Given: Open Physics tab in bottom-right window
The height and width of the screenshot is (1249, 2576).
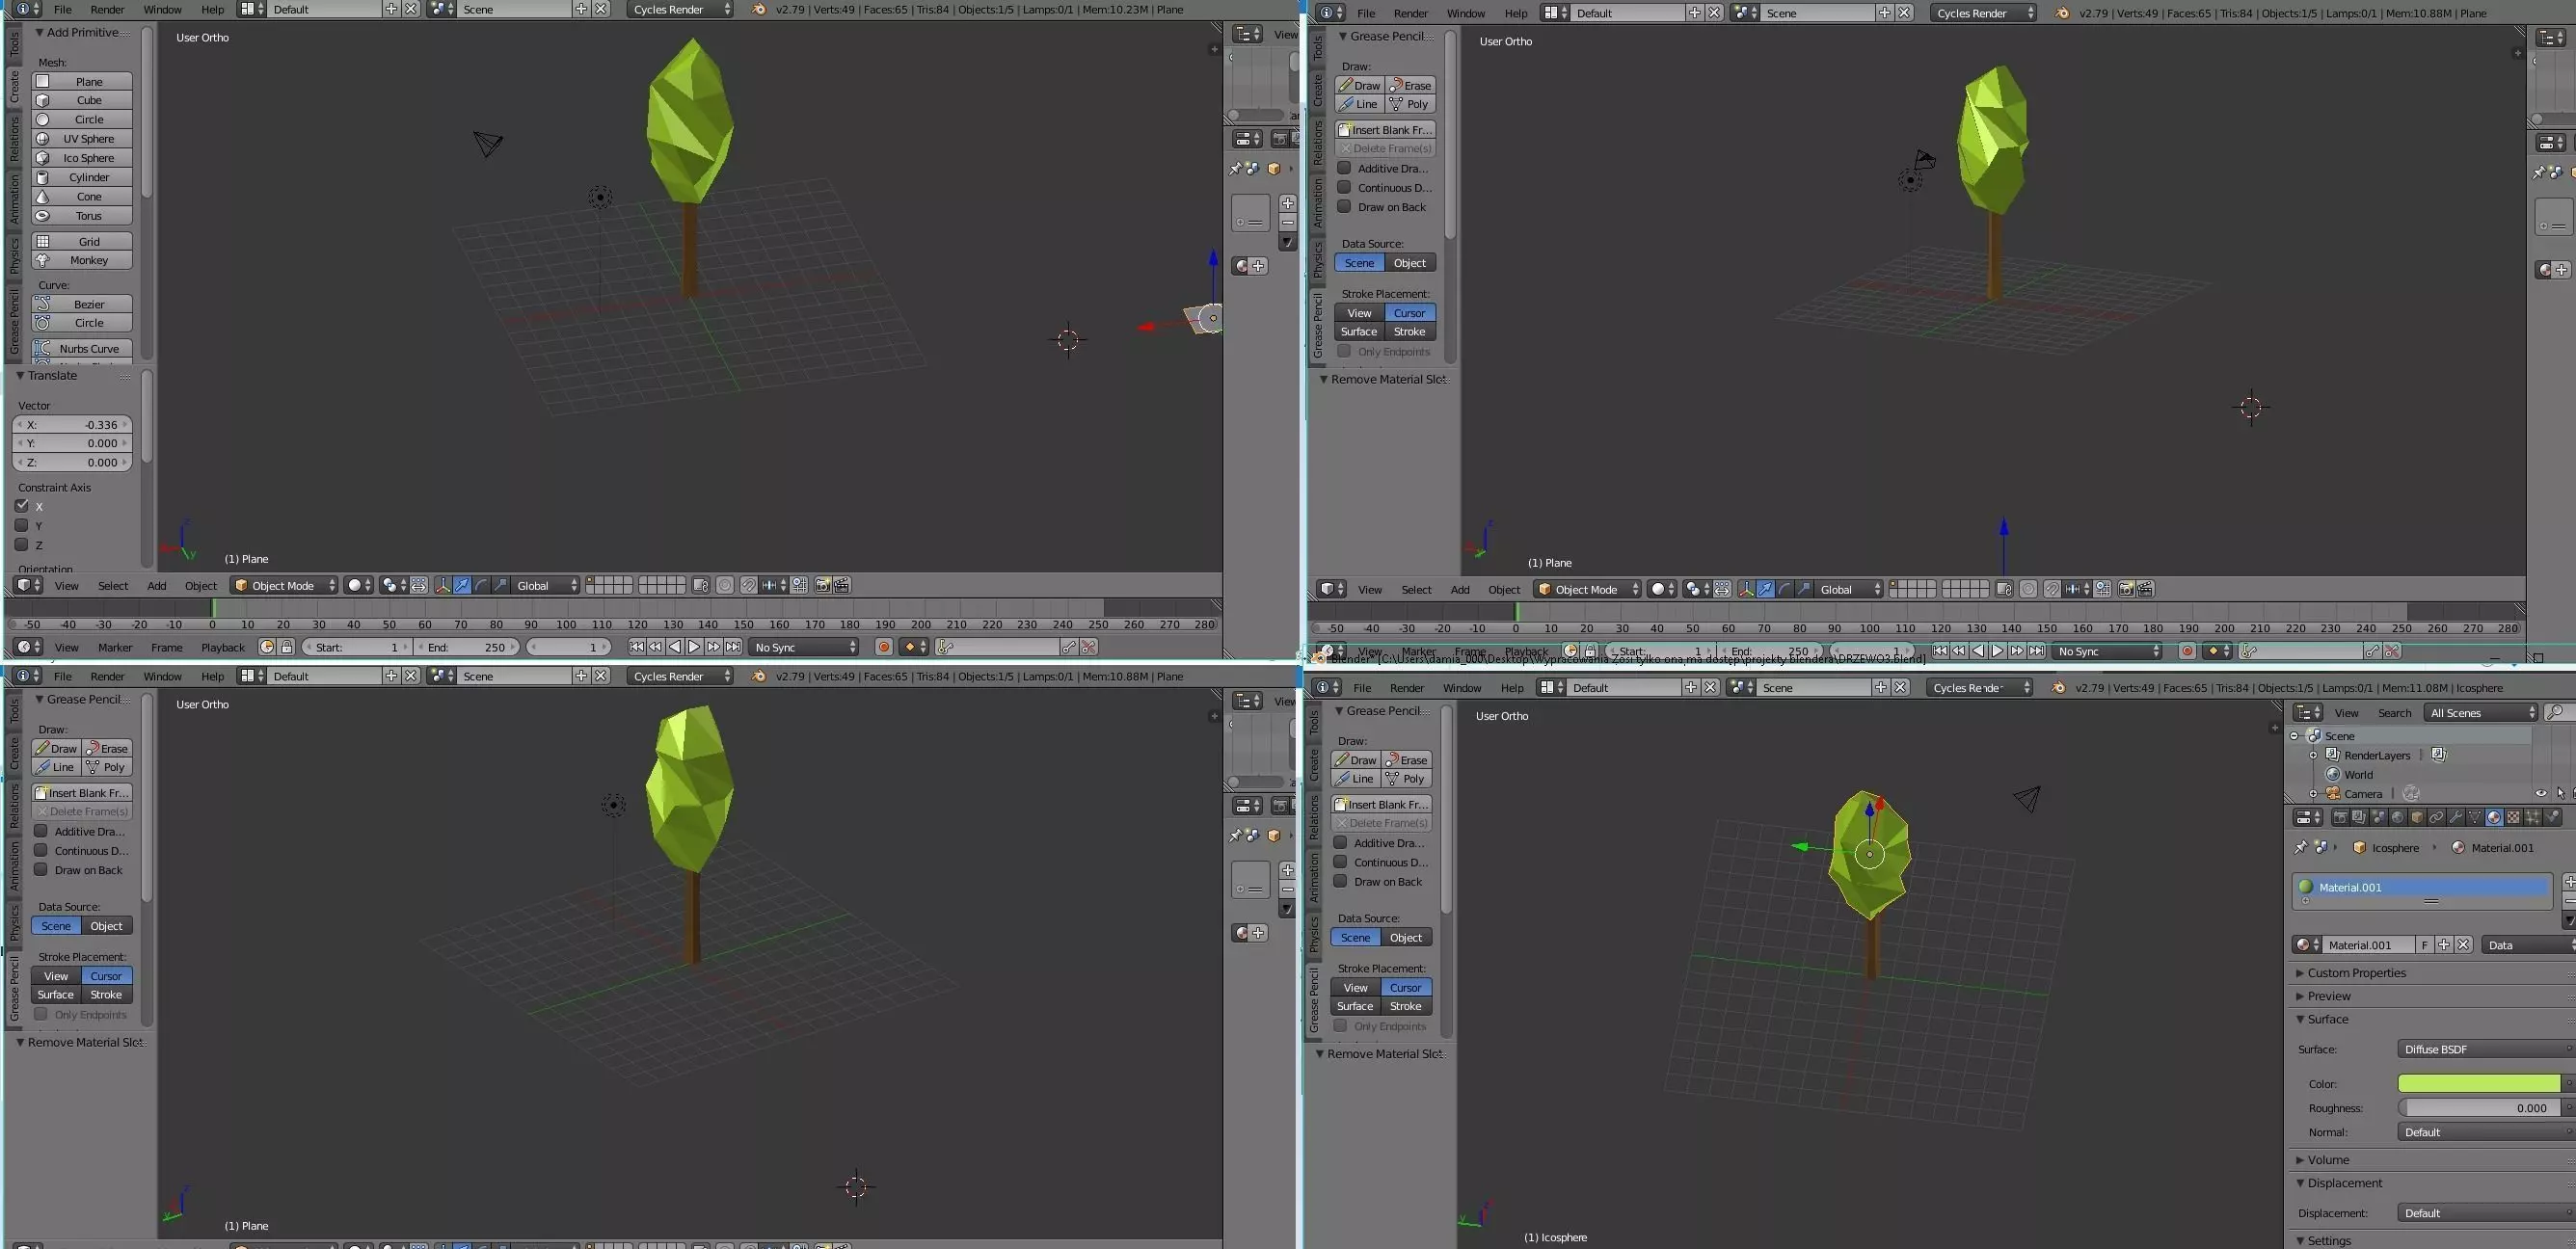Looking at the screenshot, I should coord(2552,817).
